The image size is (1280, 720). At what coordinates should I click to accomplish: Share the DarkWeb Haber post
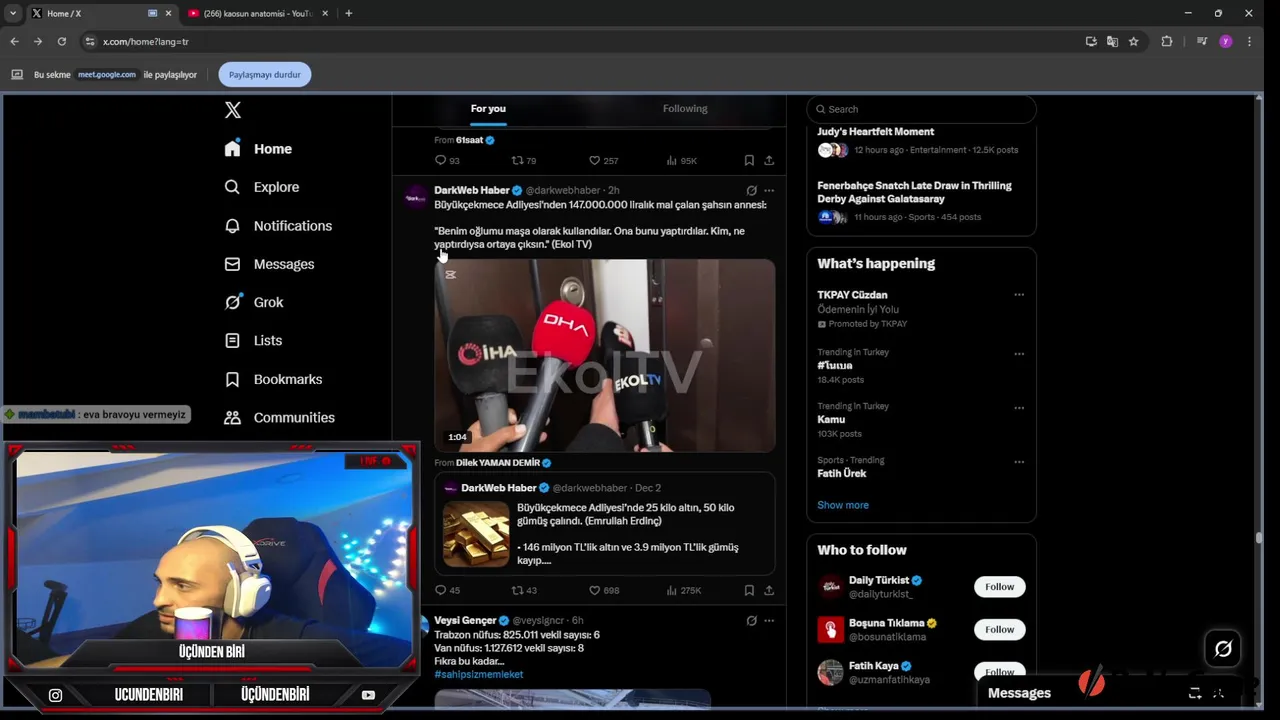[x=769, y=590]
